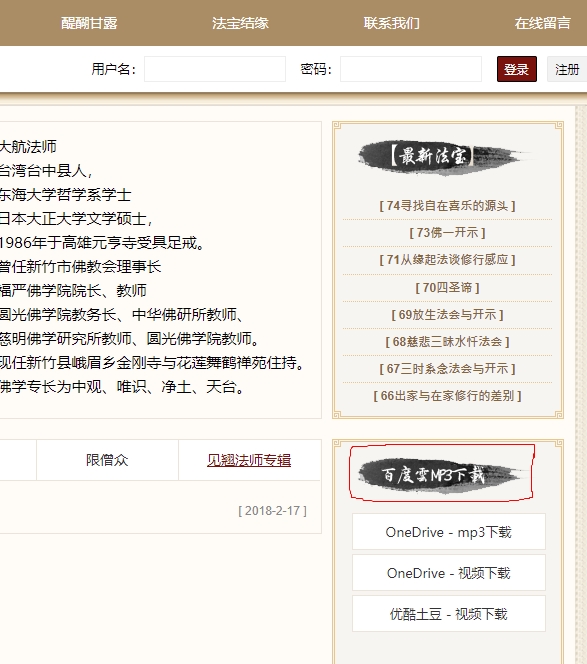Viewport: 587px width, 664px height.
Task: Go to the 联系我们 page
Action: 391,23
